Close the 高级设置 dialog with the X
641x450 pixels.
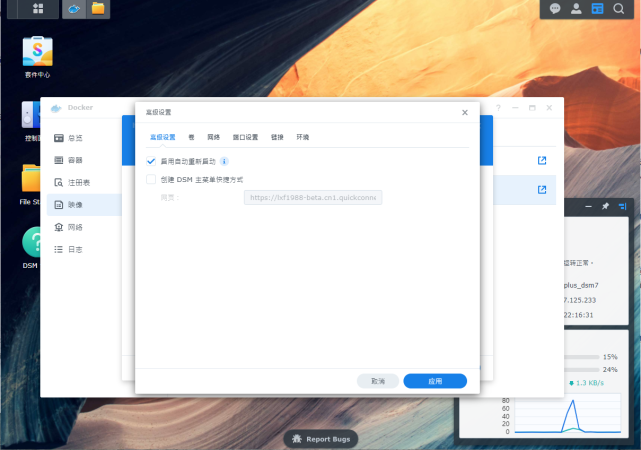pyautogui.click(x=465, y=112)
